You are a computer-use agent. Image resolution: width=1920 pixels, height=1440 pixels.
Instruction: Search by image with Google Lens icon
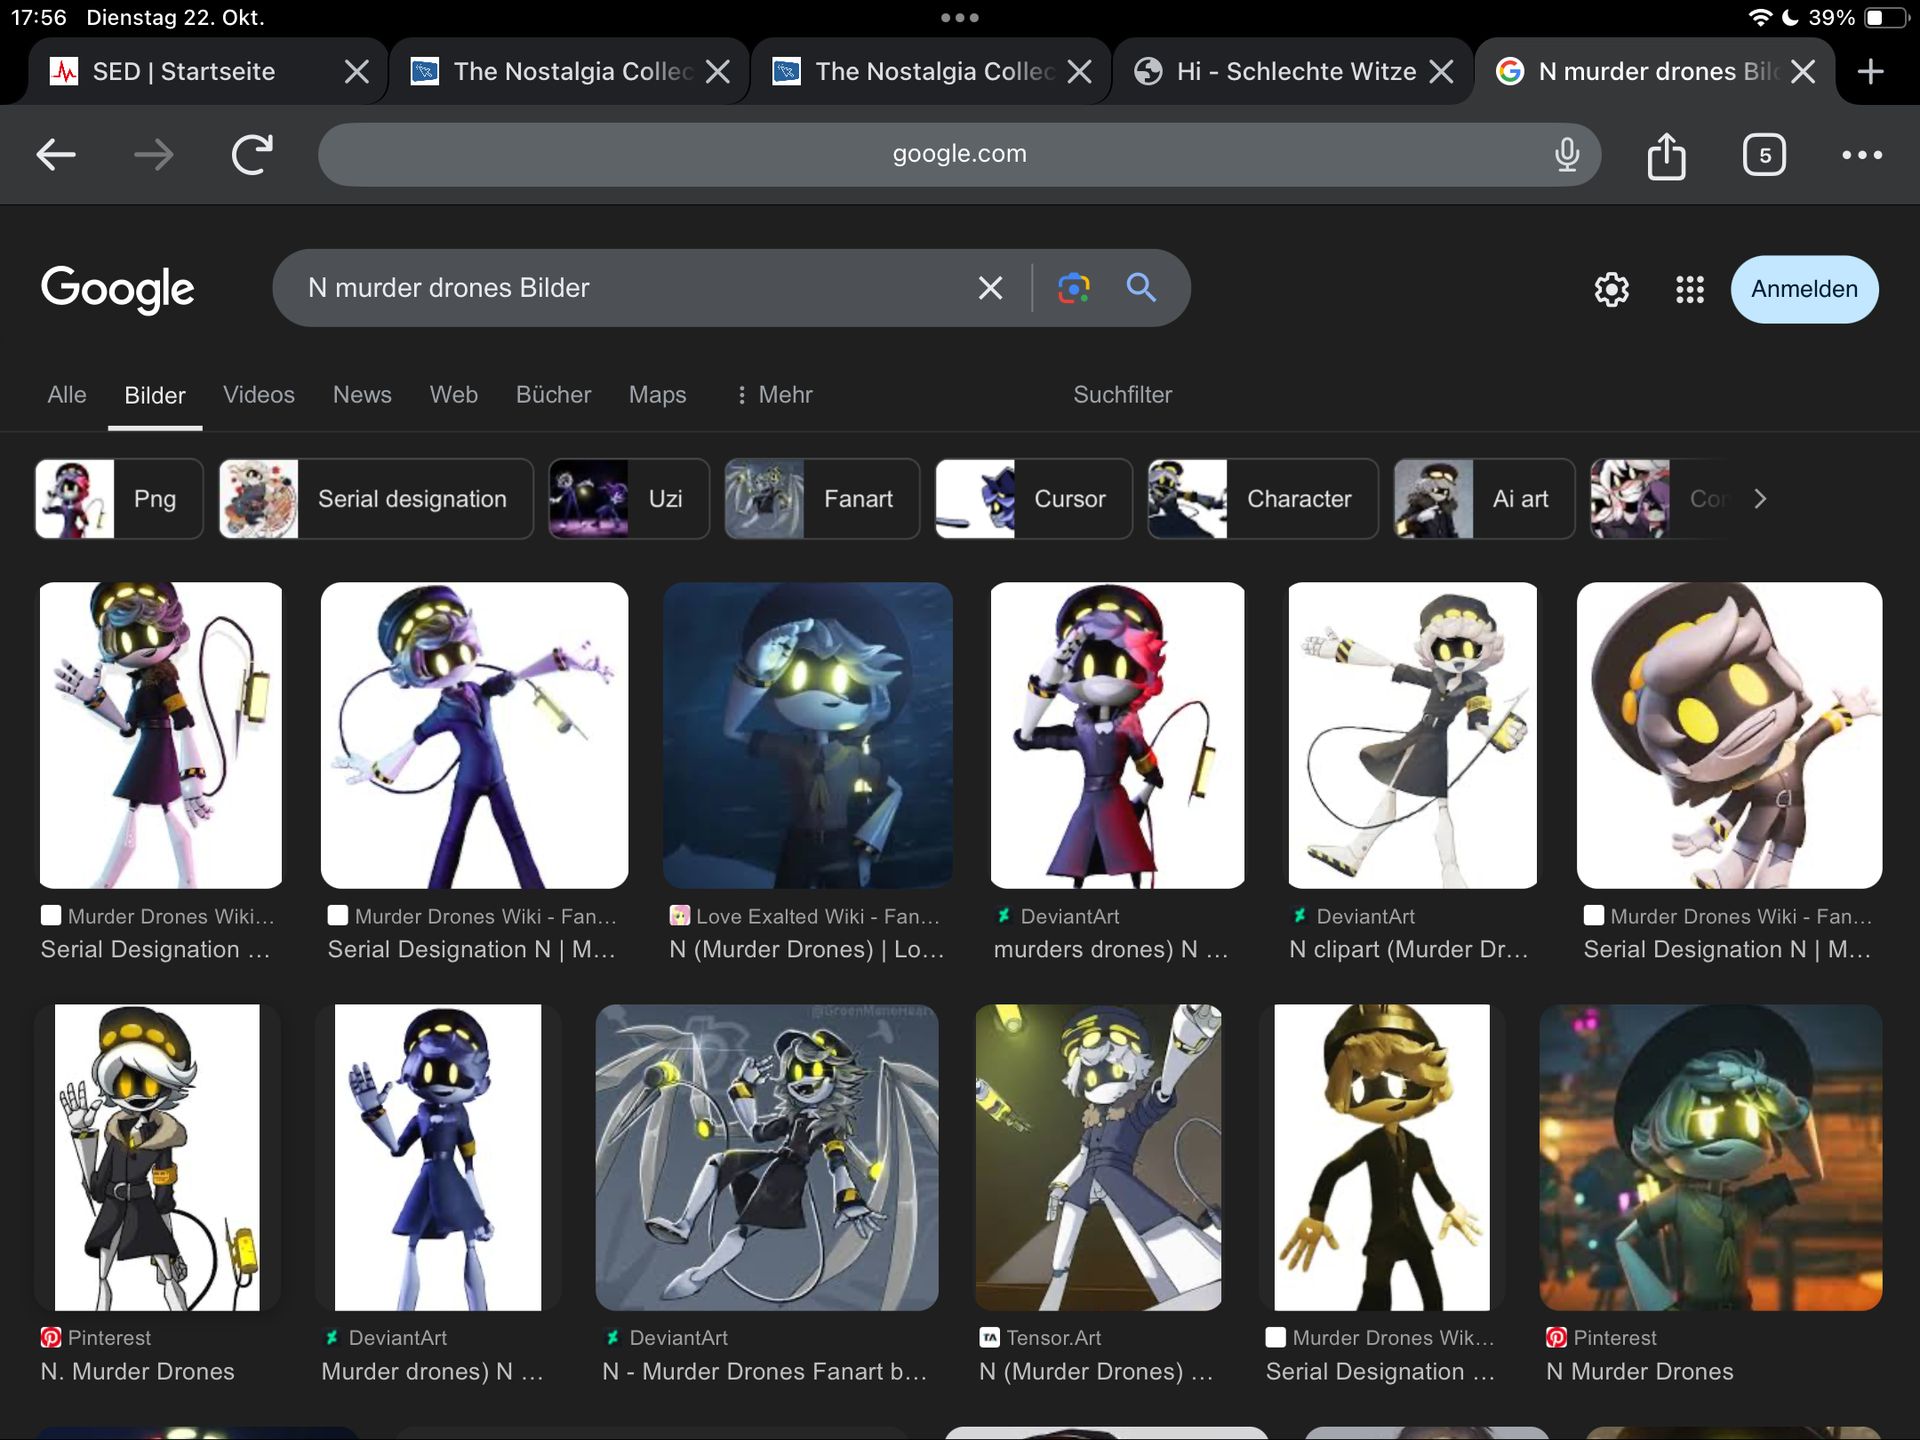[x=1073, y=288]
